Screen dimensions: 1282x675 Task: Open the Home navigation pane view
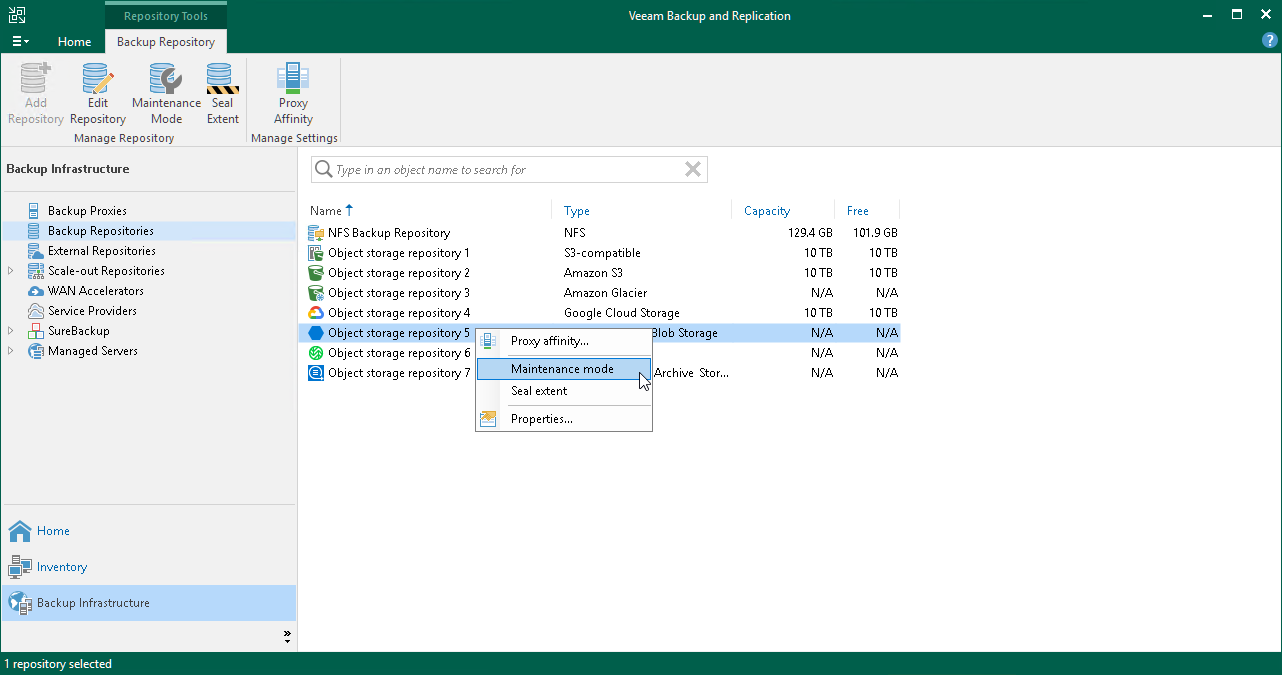tap(149, 531)
